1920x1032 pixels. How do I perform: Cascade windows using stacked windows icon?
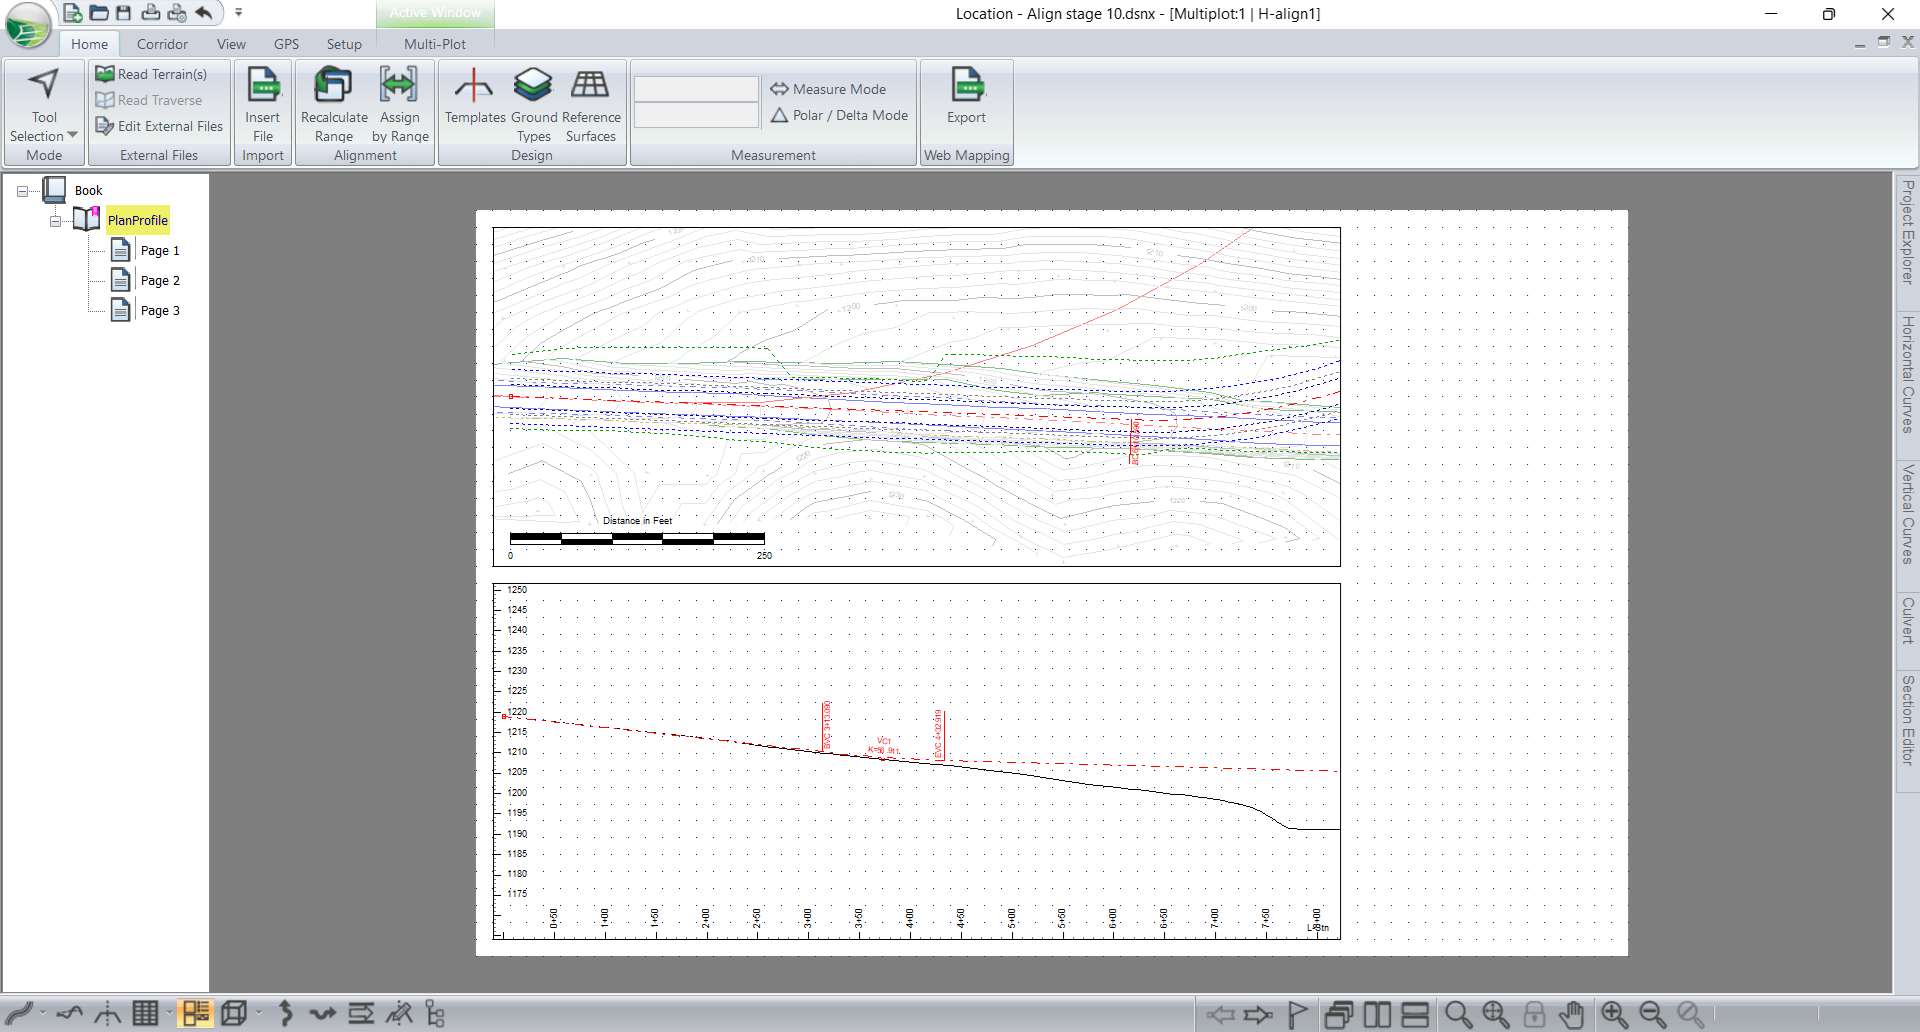coord(1339,1016)
